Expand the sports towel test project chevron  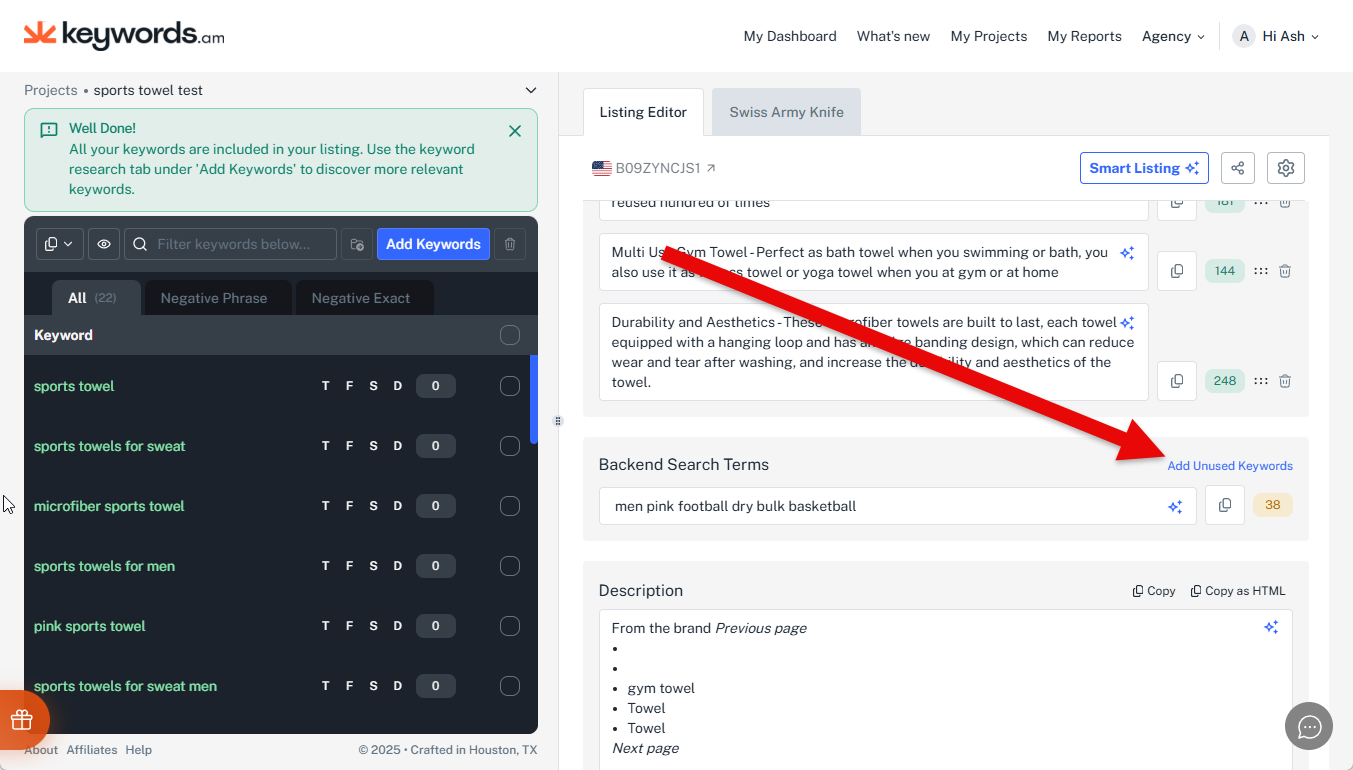[x=530, y=90]
